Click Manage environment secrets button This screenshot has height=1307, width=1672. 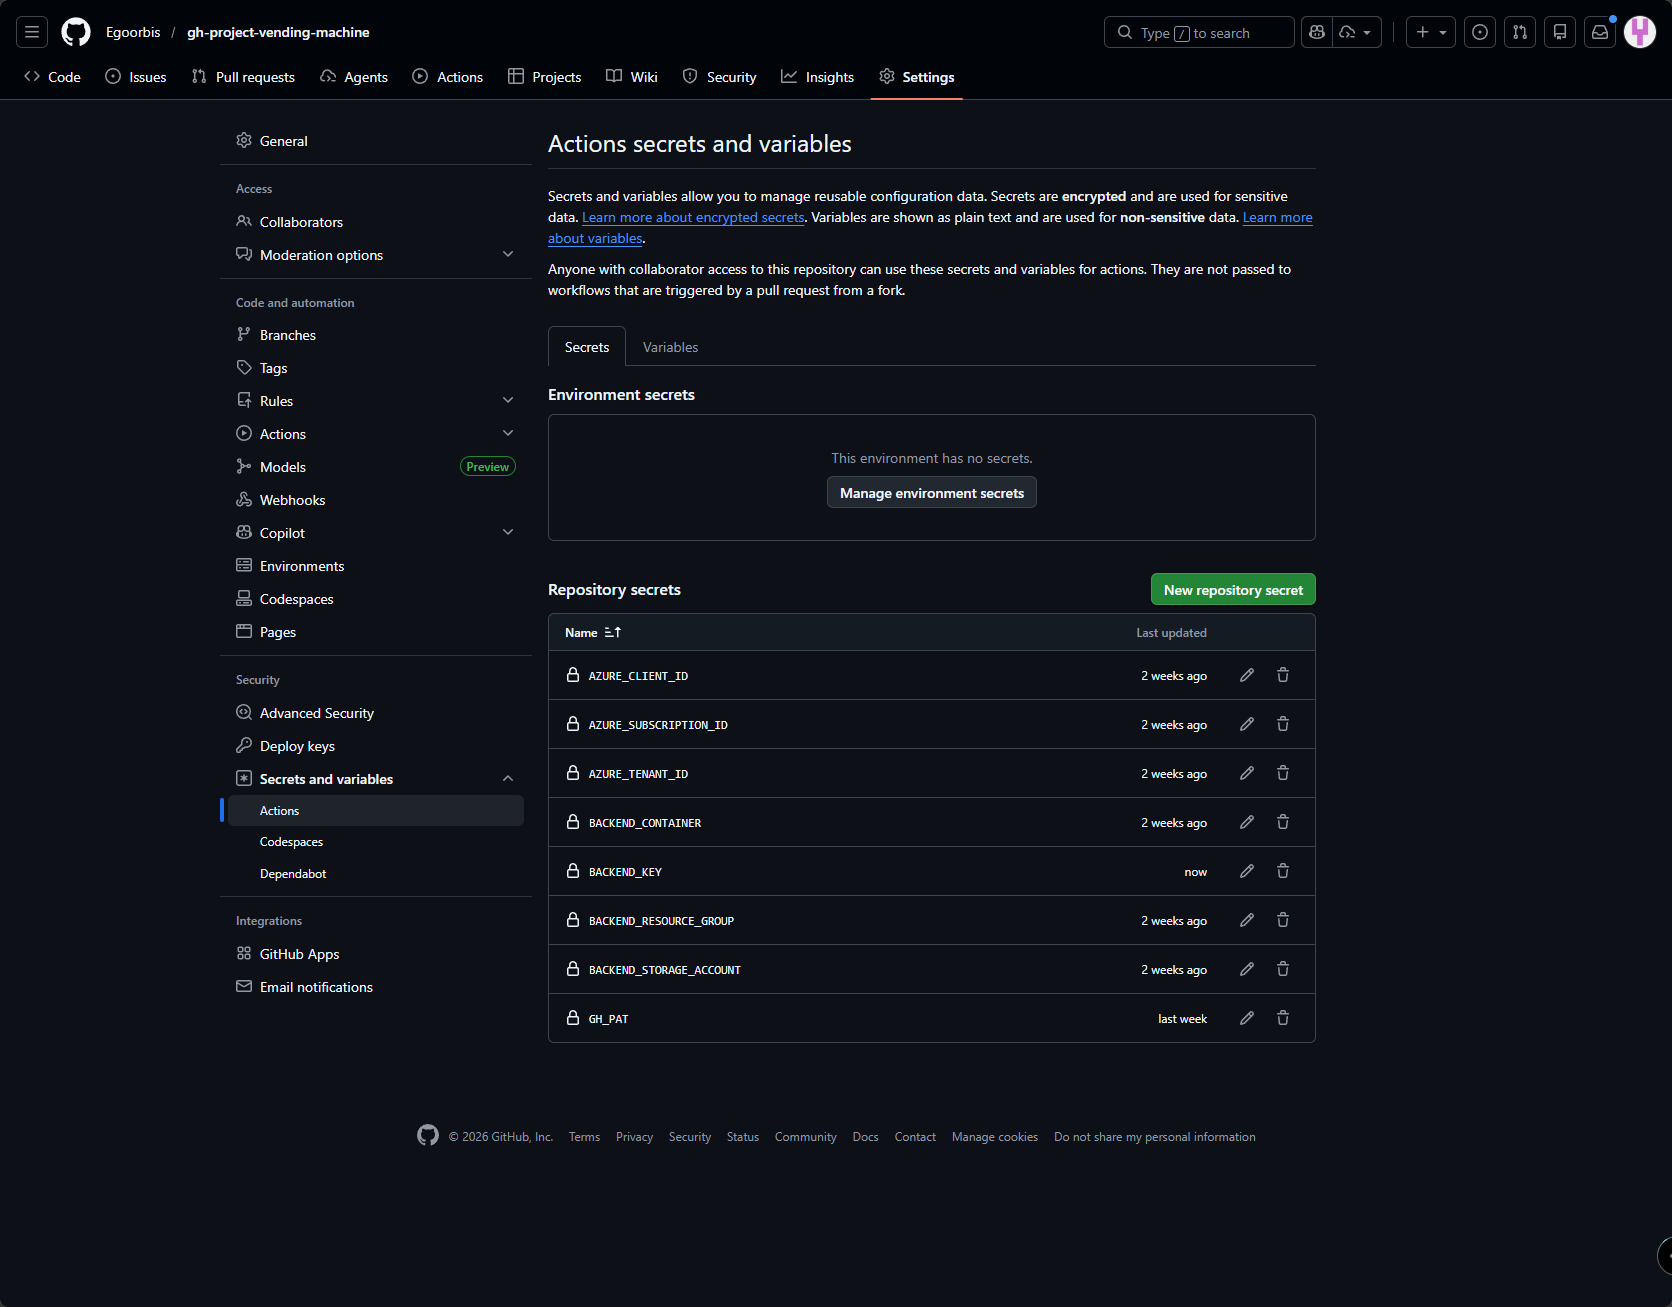(x=932, y=493)
